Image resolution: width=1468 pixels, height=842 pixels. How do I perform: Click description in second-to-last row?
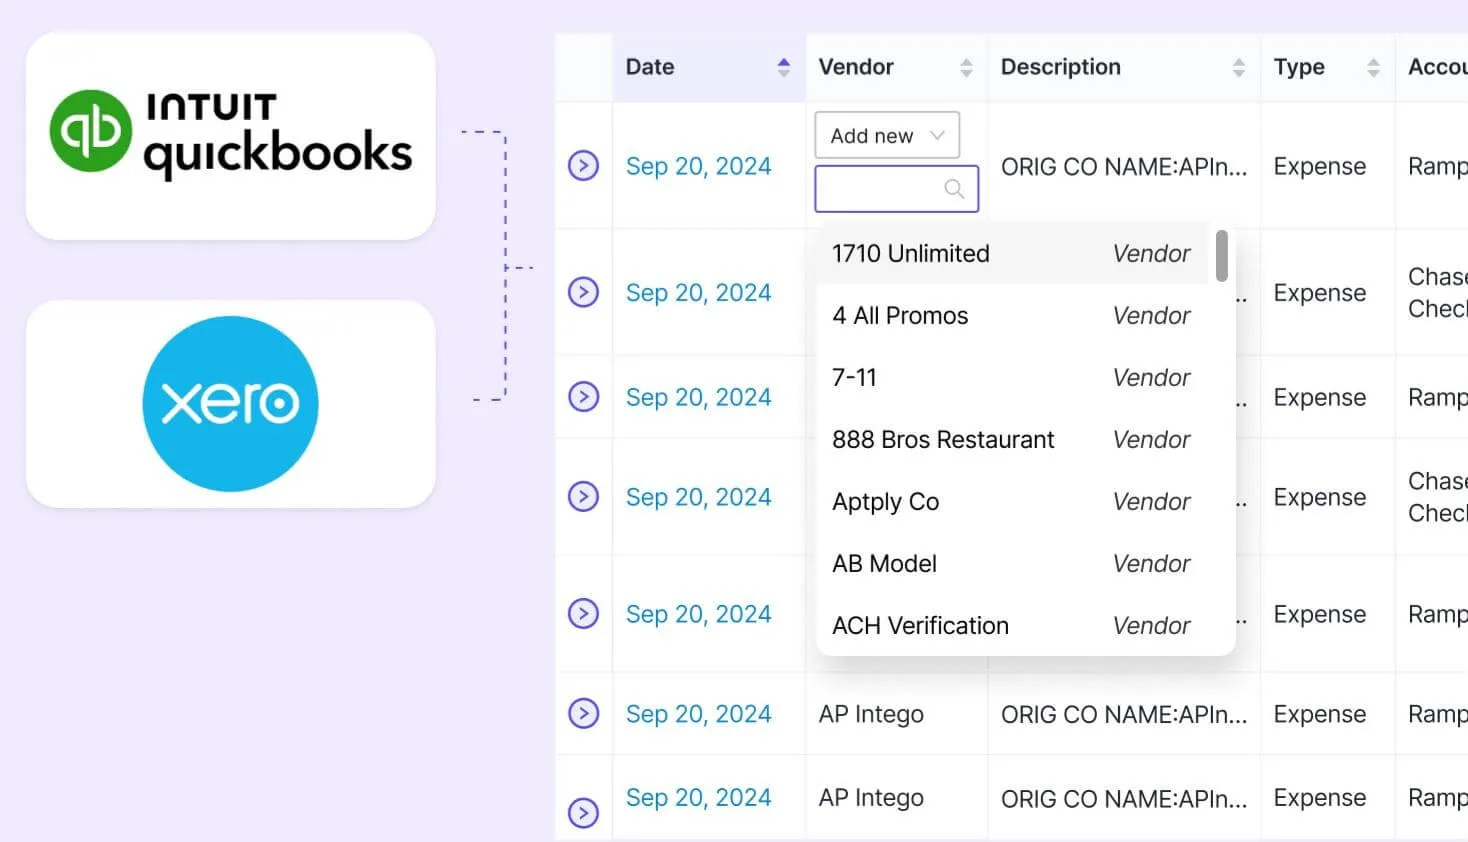click(1124, 715)
